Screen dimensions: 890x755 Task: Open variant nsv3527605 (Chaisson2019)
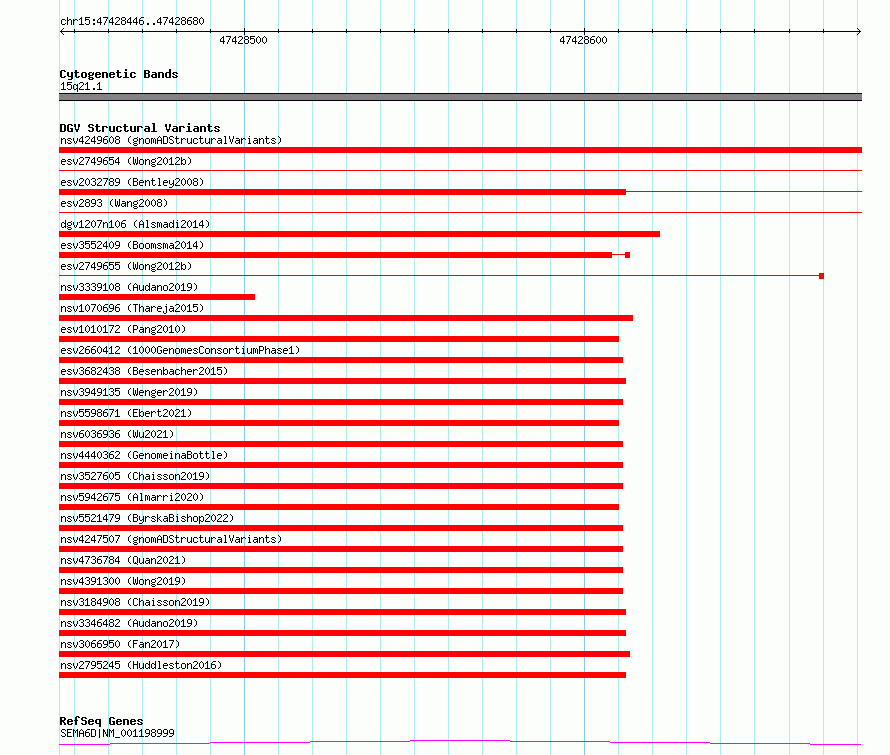pyautogui.click(x=135, y=476)
